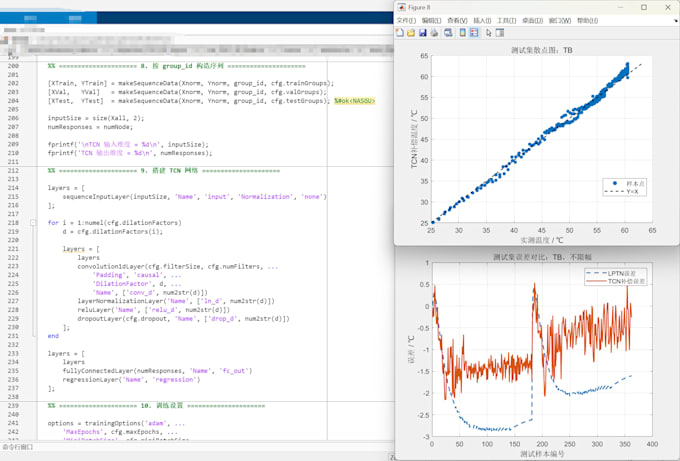This screenshot has height=461, width=680.
Task: Click 'numResponses = numNode;' on line 207
Action: pos(90,127)
